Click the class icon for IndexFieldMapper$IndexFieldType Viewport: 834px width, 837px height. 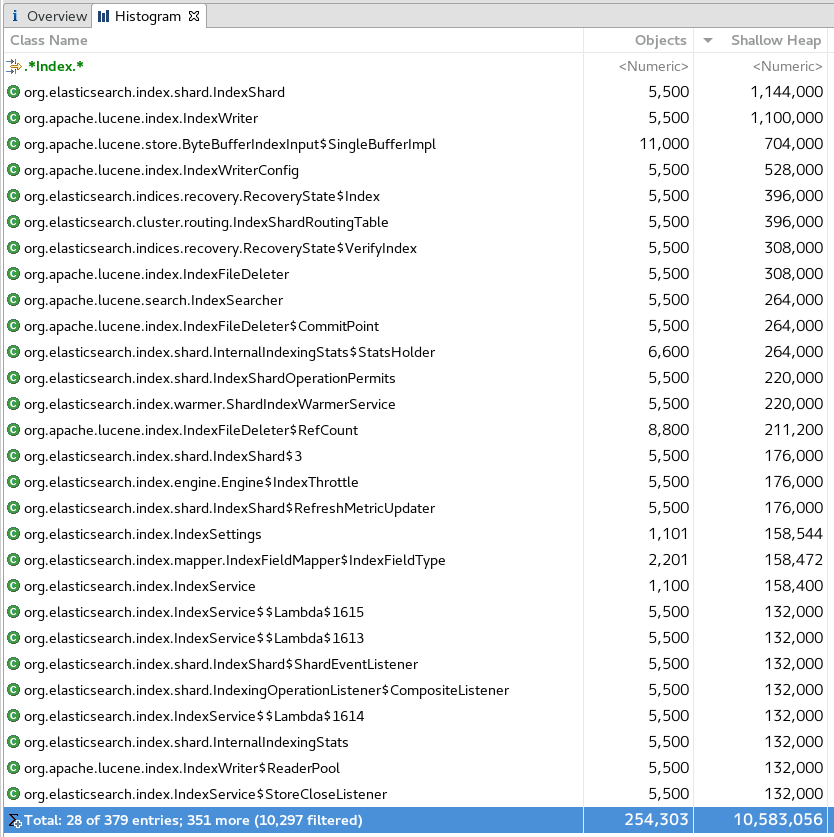click(13, 560)
